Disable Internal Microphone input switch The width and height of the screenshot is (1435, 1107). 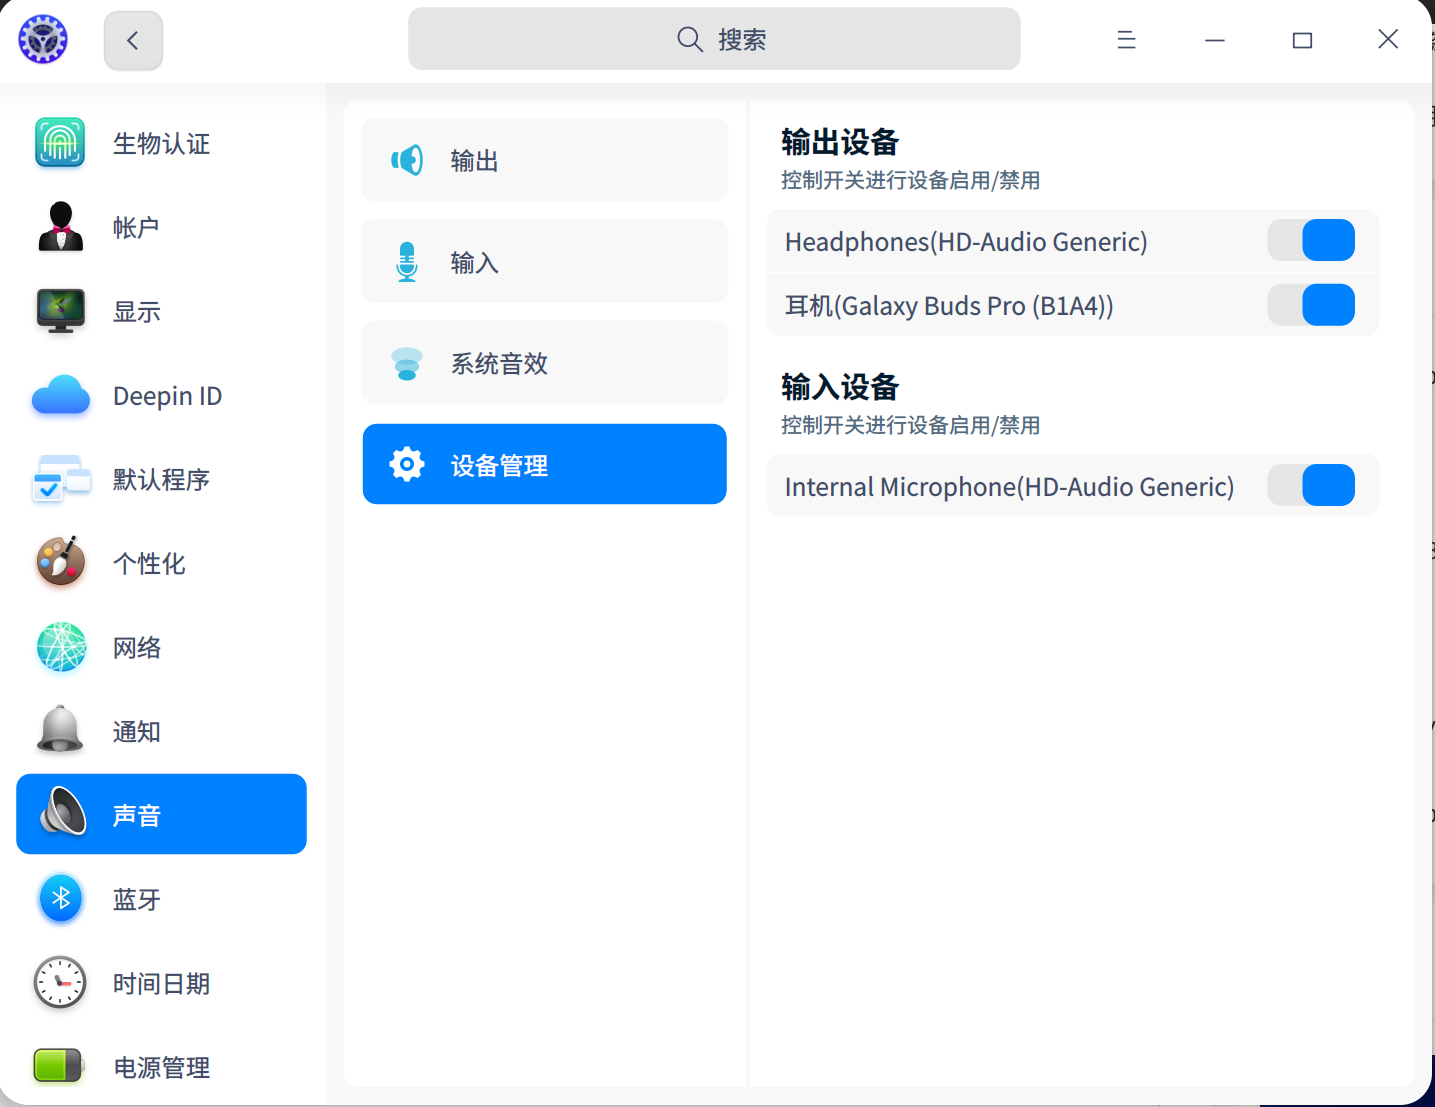pos(1311,485)
